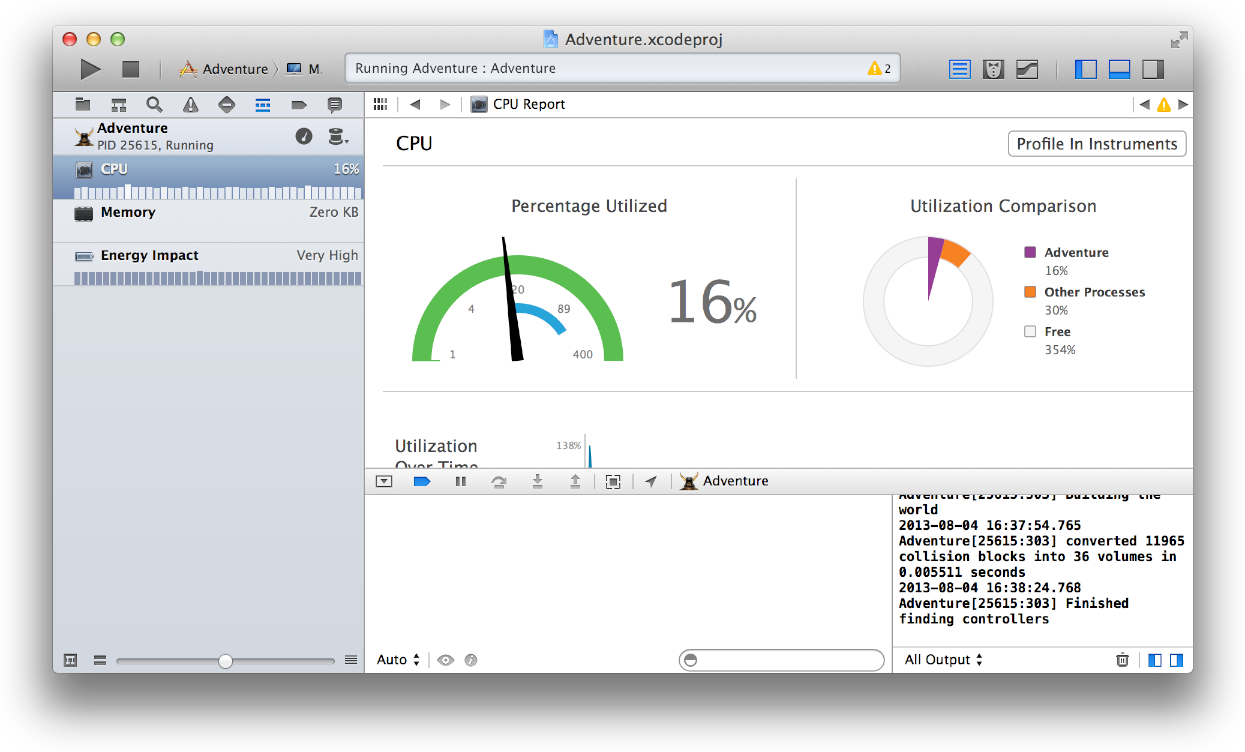Click the variable info icon
The height and width of the screenshot is (752, 1245).
471,660
